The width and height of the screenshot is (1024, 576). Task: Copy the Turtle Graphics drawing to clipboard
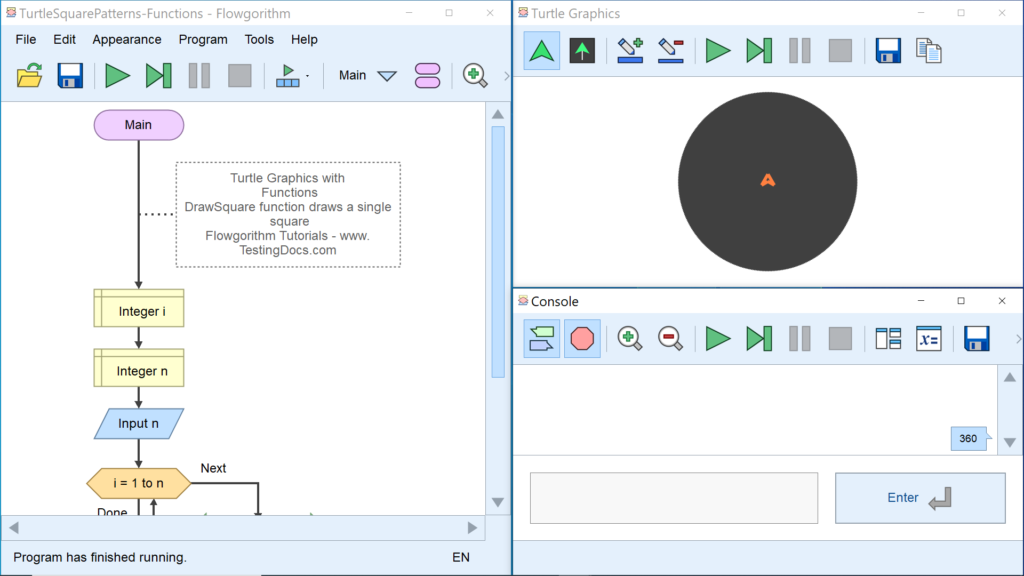click(927, 50)
